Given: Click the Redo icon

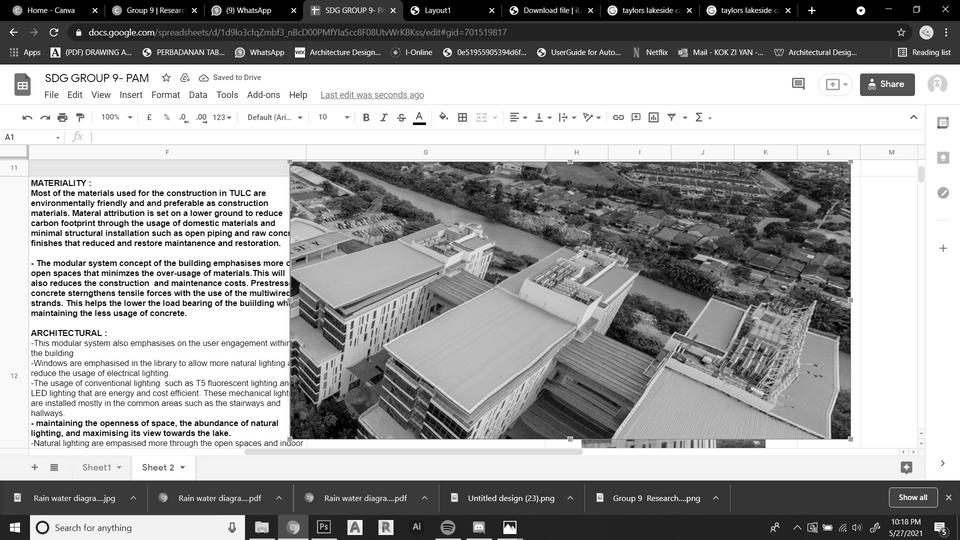Looking at the screenshot, I should (x=45, y=117).
